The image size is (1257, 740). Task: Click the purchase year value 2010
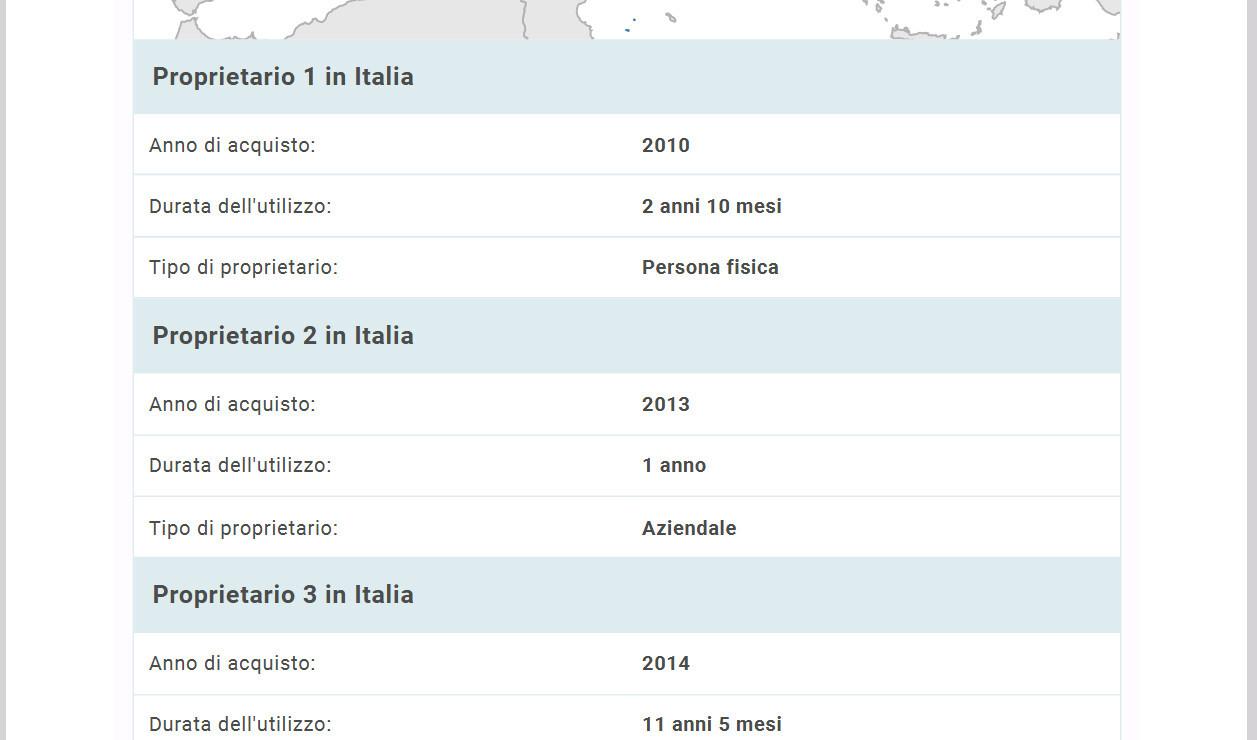(666, 146)
